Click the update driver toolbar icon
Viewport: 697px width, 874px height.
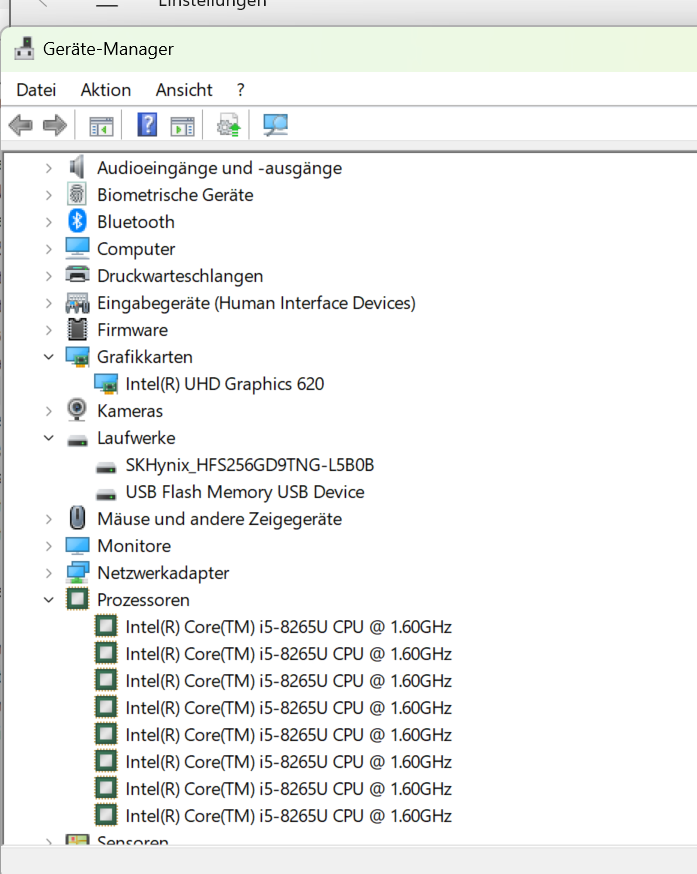229,125
